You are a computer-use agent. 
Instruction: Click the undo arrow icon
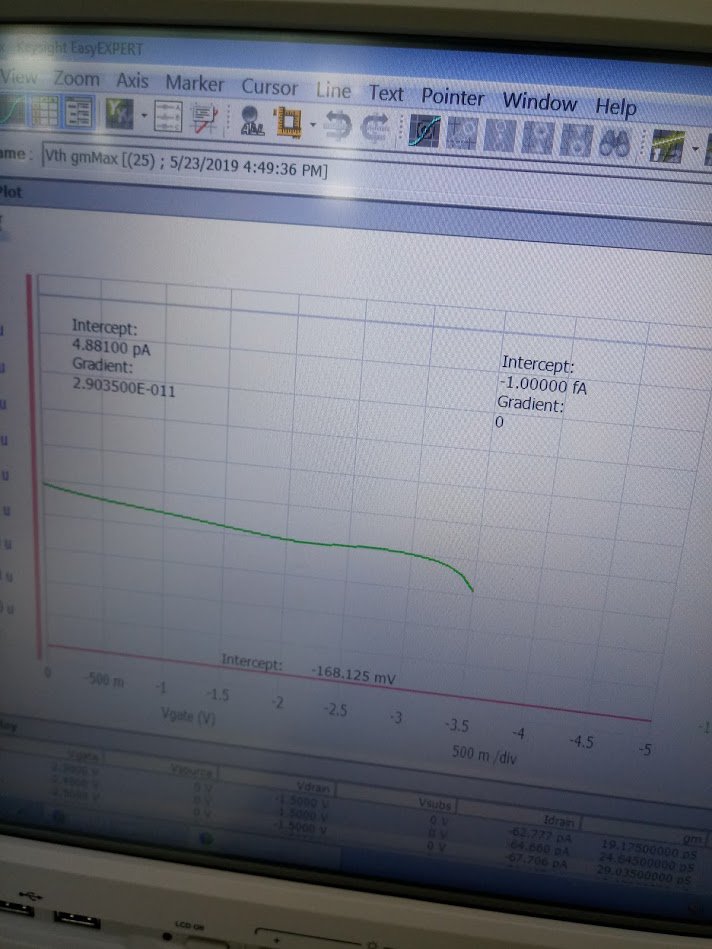(x=337, y=126)
